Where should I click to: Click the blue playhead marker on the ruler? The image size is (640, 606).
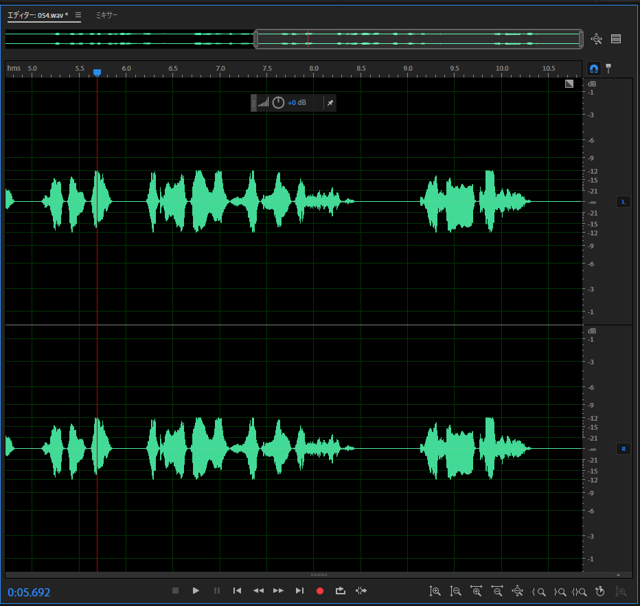pos(97,73)
